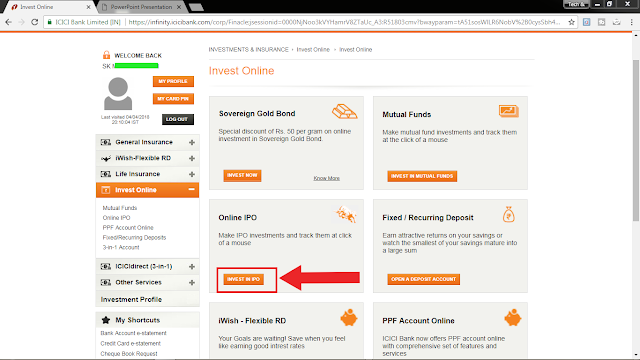Open the Invest Online sidebar menu label
Image resolution: width=640 pixels, height=360 pixels.
(136, 190)
